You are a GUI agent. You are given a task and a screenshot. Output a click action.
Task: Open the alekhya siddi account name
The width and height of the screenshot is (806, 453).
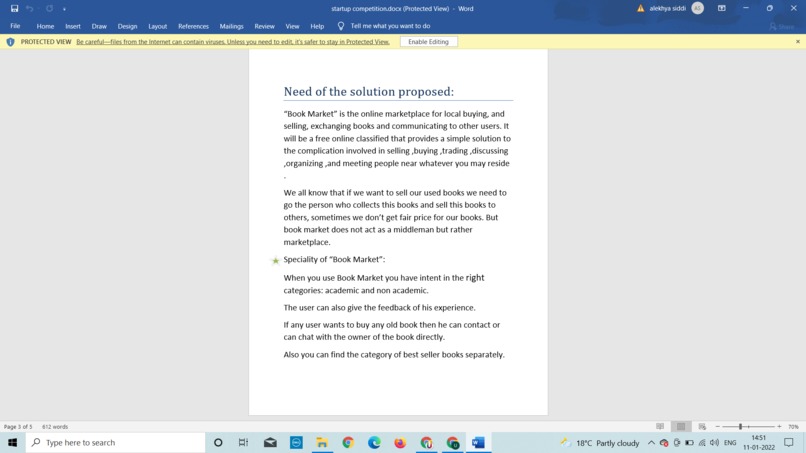[x=667, y=8]
